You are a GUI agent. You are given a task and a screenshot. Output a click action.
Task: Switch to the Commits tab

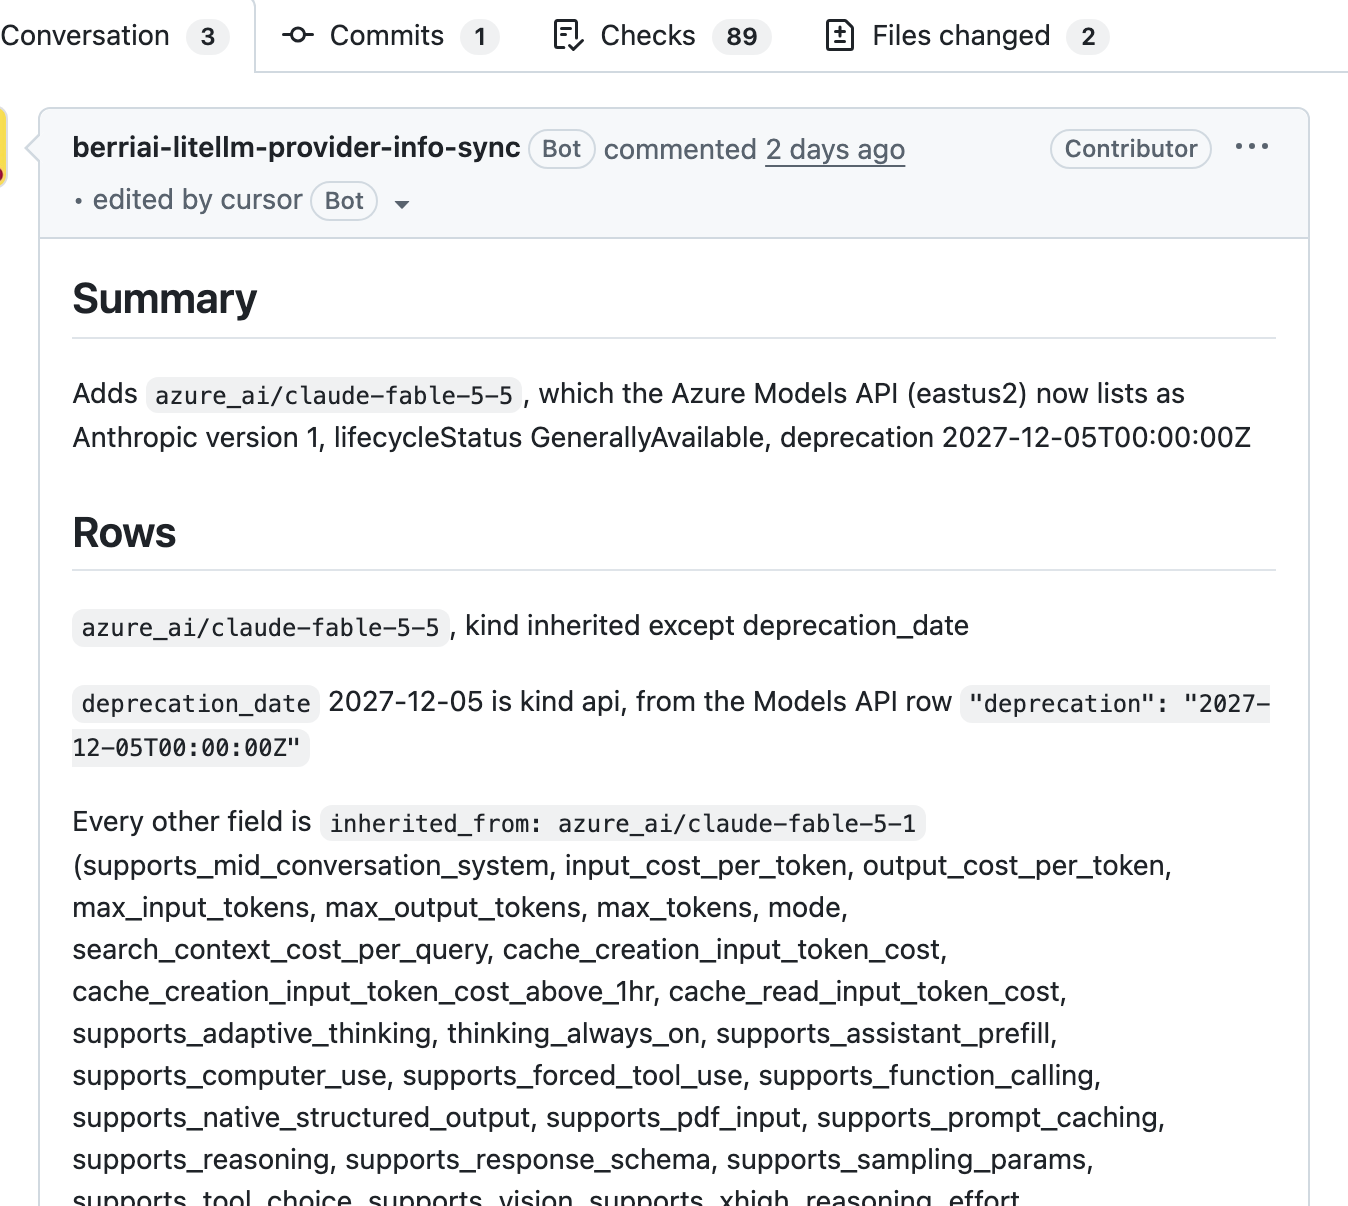pyautogui.click(x=390, y=36)
